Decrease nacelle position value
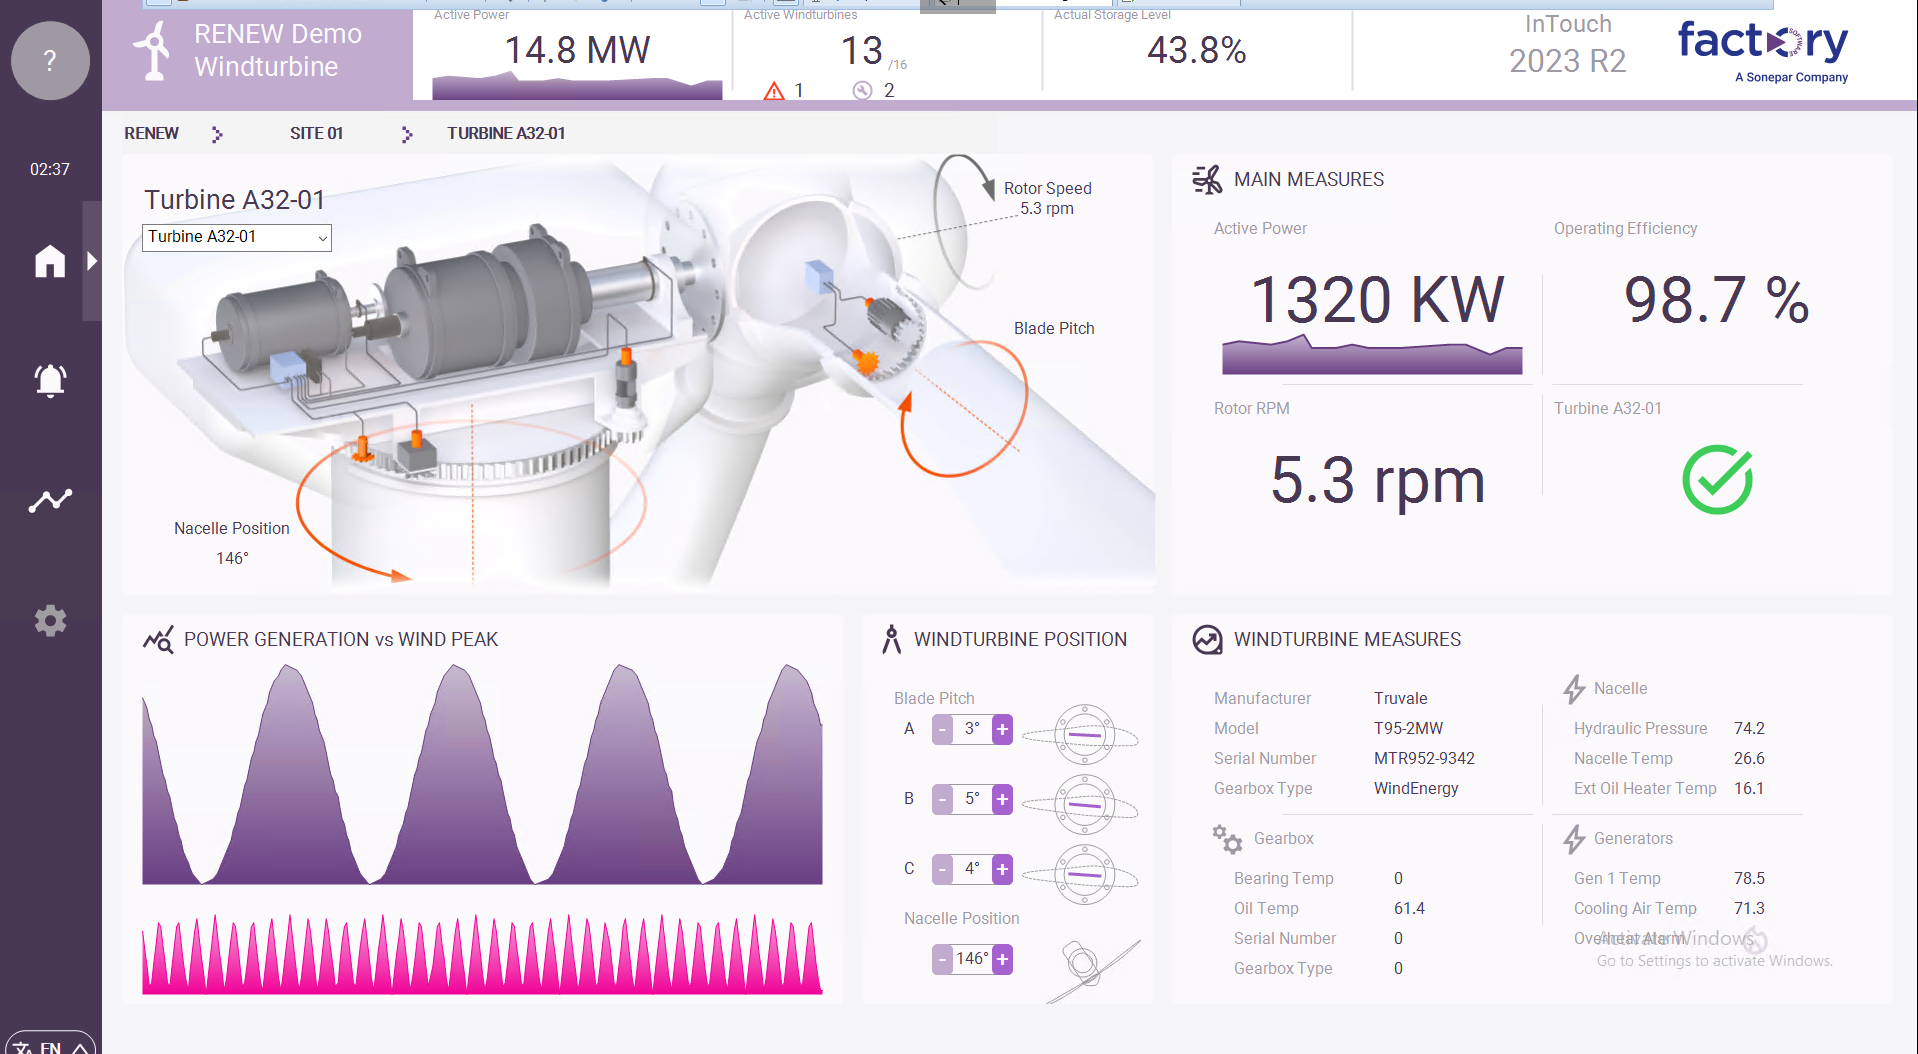The image size is (1918, 1054). pyautogui.click(x=942, y=960)
